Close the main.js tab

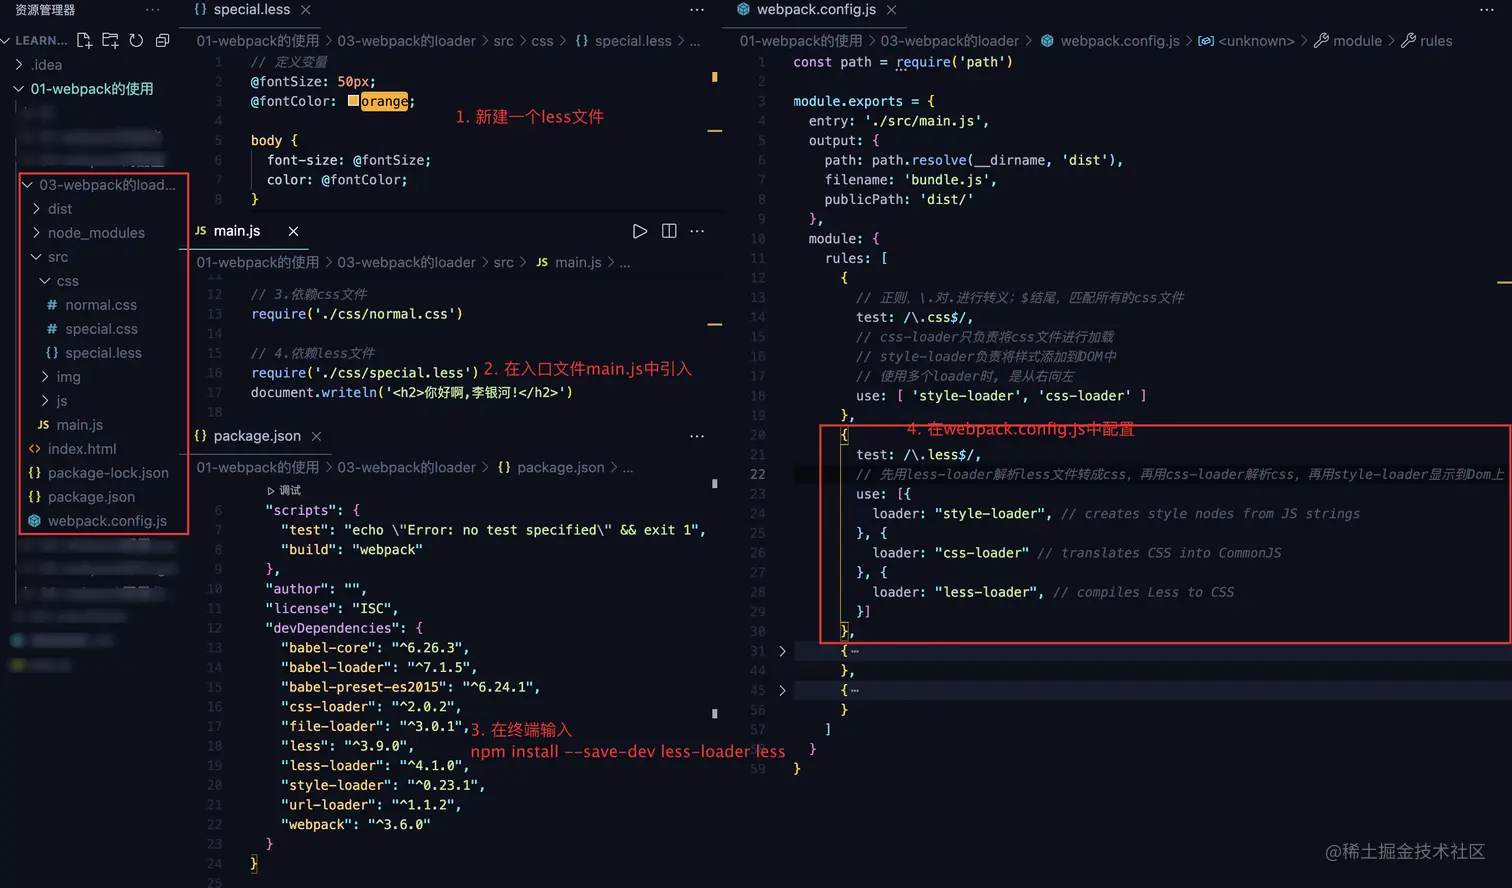[x=293, y=231]
